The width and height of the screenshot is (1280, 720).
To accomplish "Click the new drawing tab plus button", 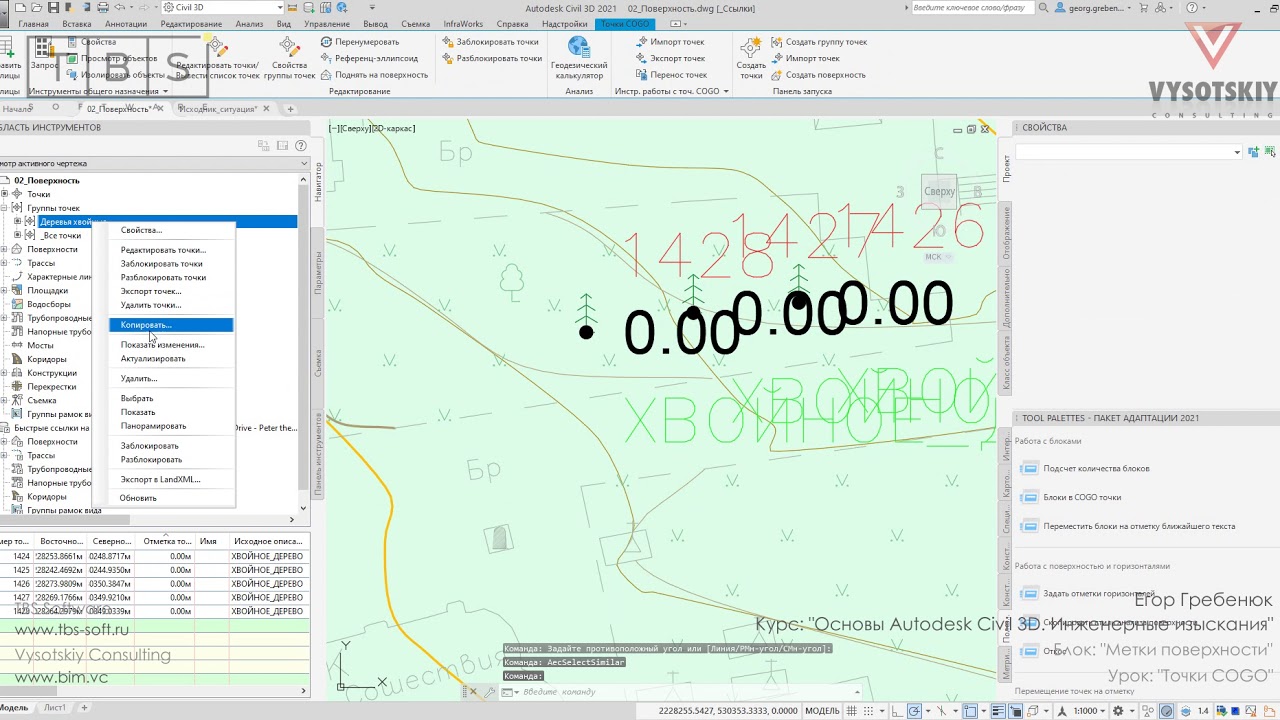I will [x=290, y=108].
